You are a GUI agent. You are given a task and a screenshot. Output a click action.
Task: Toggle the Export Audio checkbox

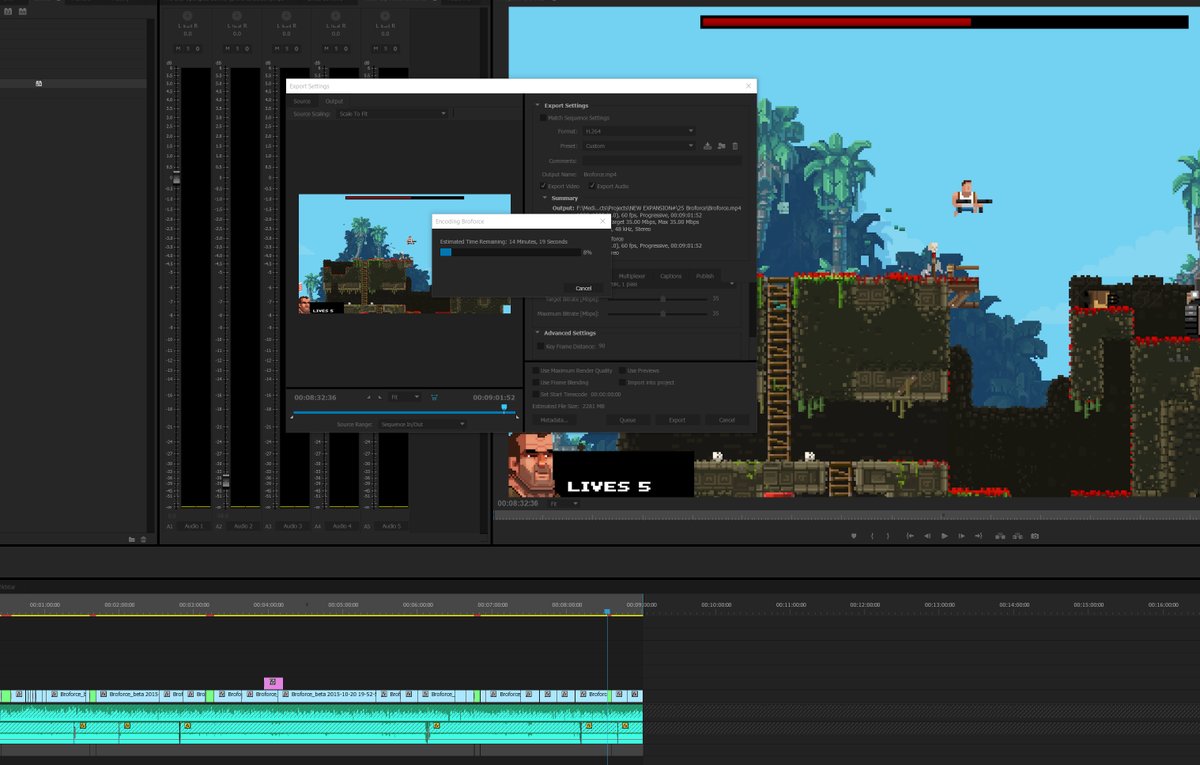[x=592, y=186]
